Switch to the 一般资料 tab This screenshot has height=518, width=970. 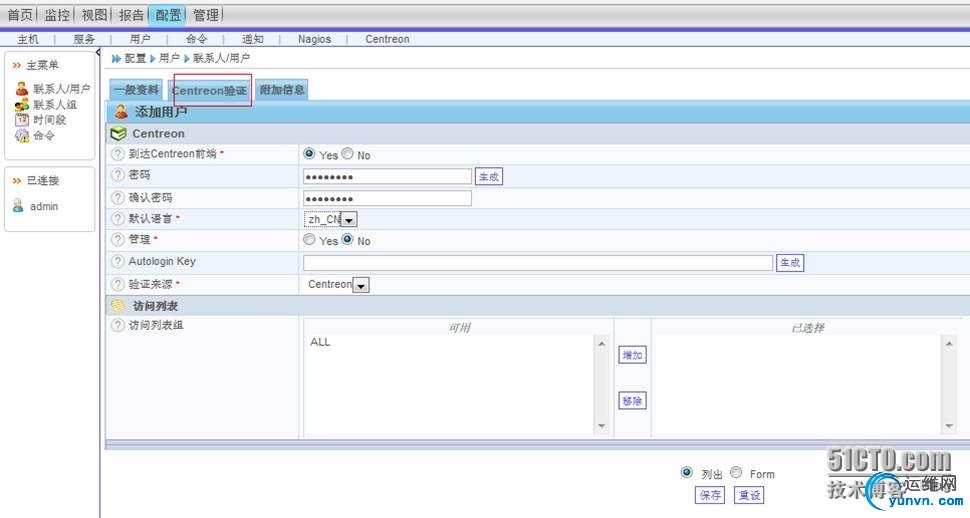(136, 90)
